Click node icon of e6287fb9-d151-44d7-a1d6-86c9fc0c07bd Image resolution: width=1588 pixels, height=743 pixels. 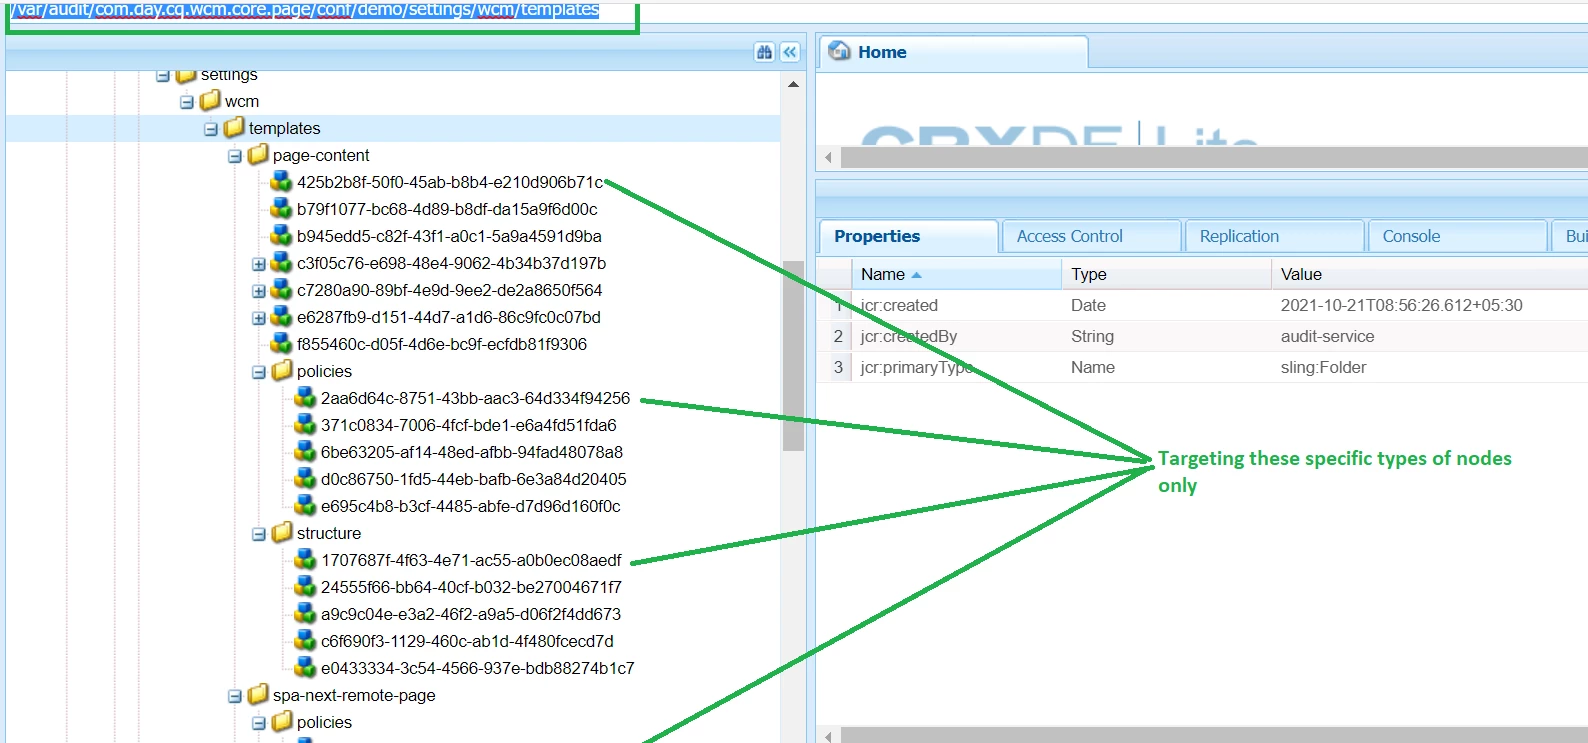[282, 316]
